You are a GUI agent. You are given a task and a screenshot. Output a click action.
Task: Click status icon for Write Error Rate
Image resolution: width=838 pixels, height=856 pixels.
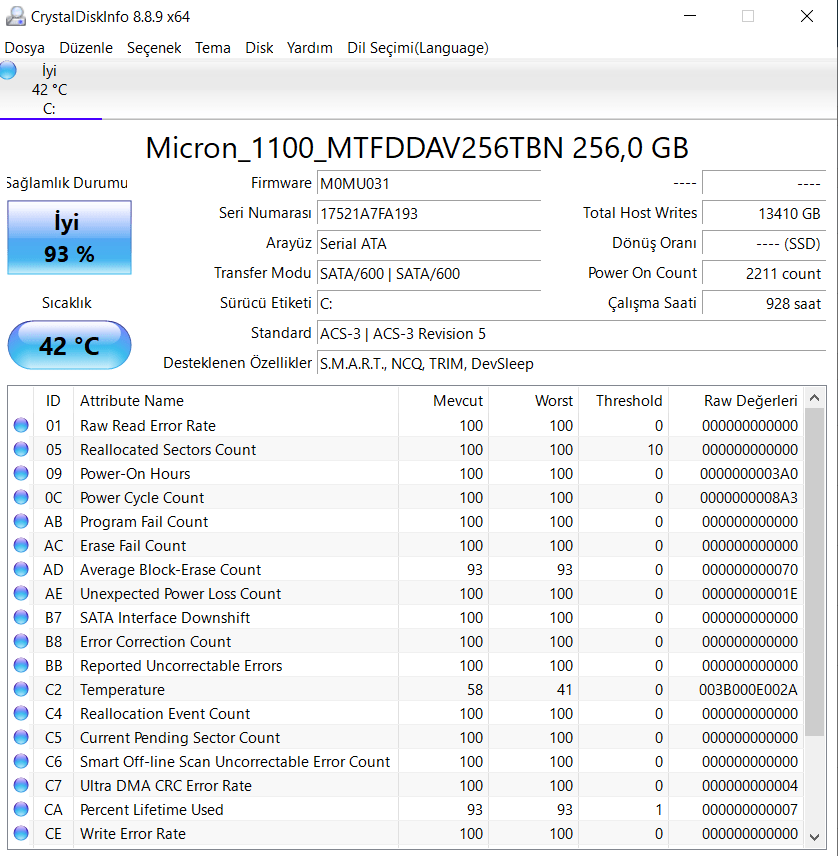click(21, 833)
